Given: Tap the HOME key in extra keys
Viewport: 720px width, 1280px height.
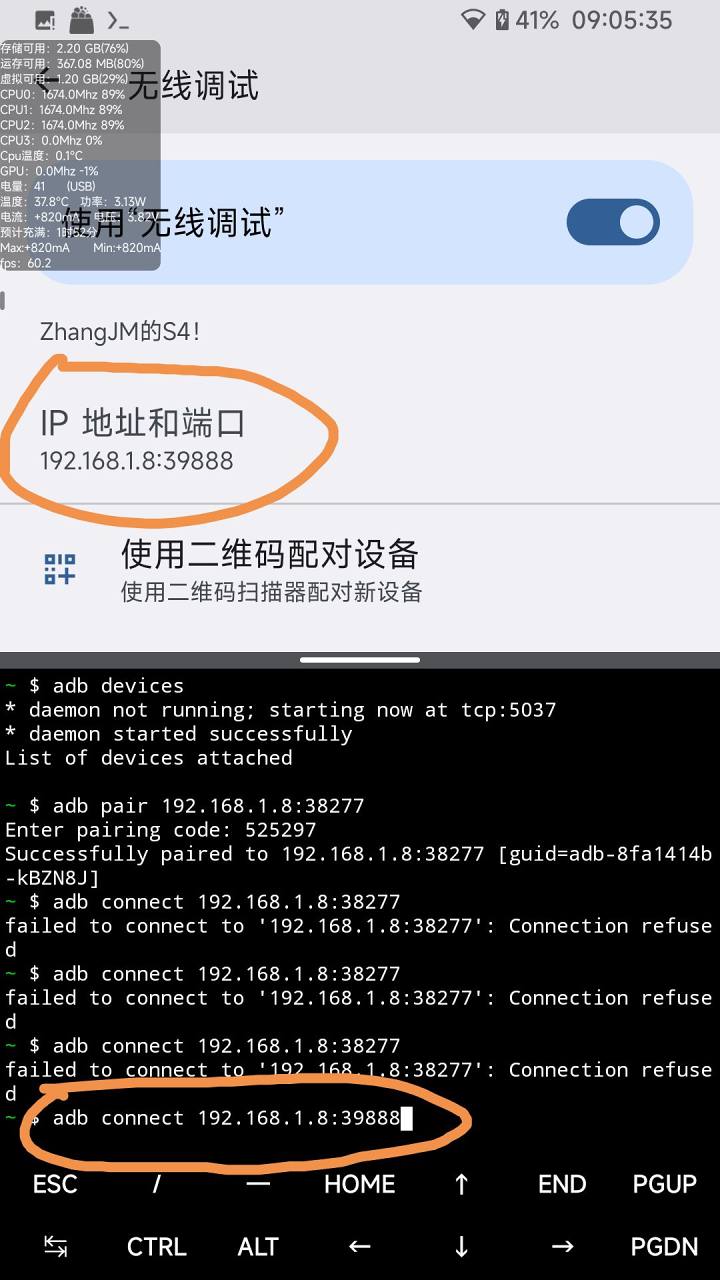Looking at the screenshot, I should pyautogui.click(x=360, y=1185).
